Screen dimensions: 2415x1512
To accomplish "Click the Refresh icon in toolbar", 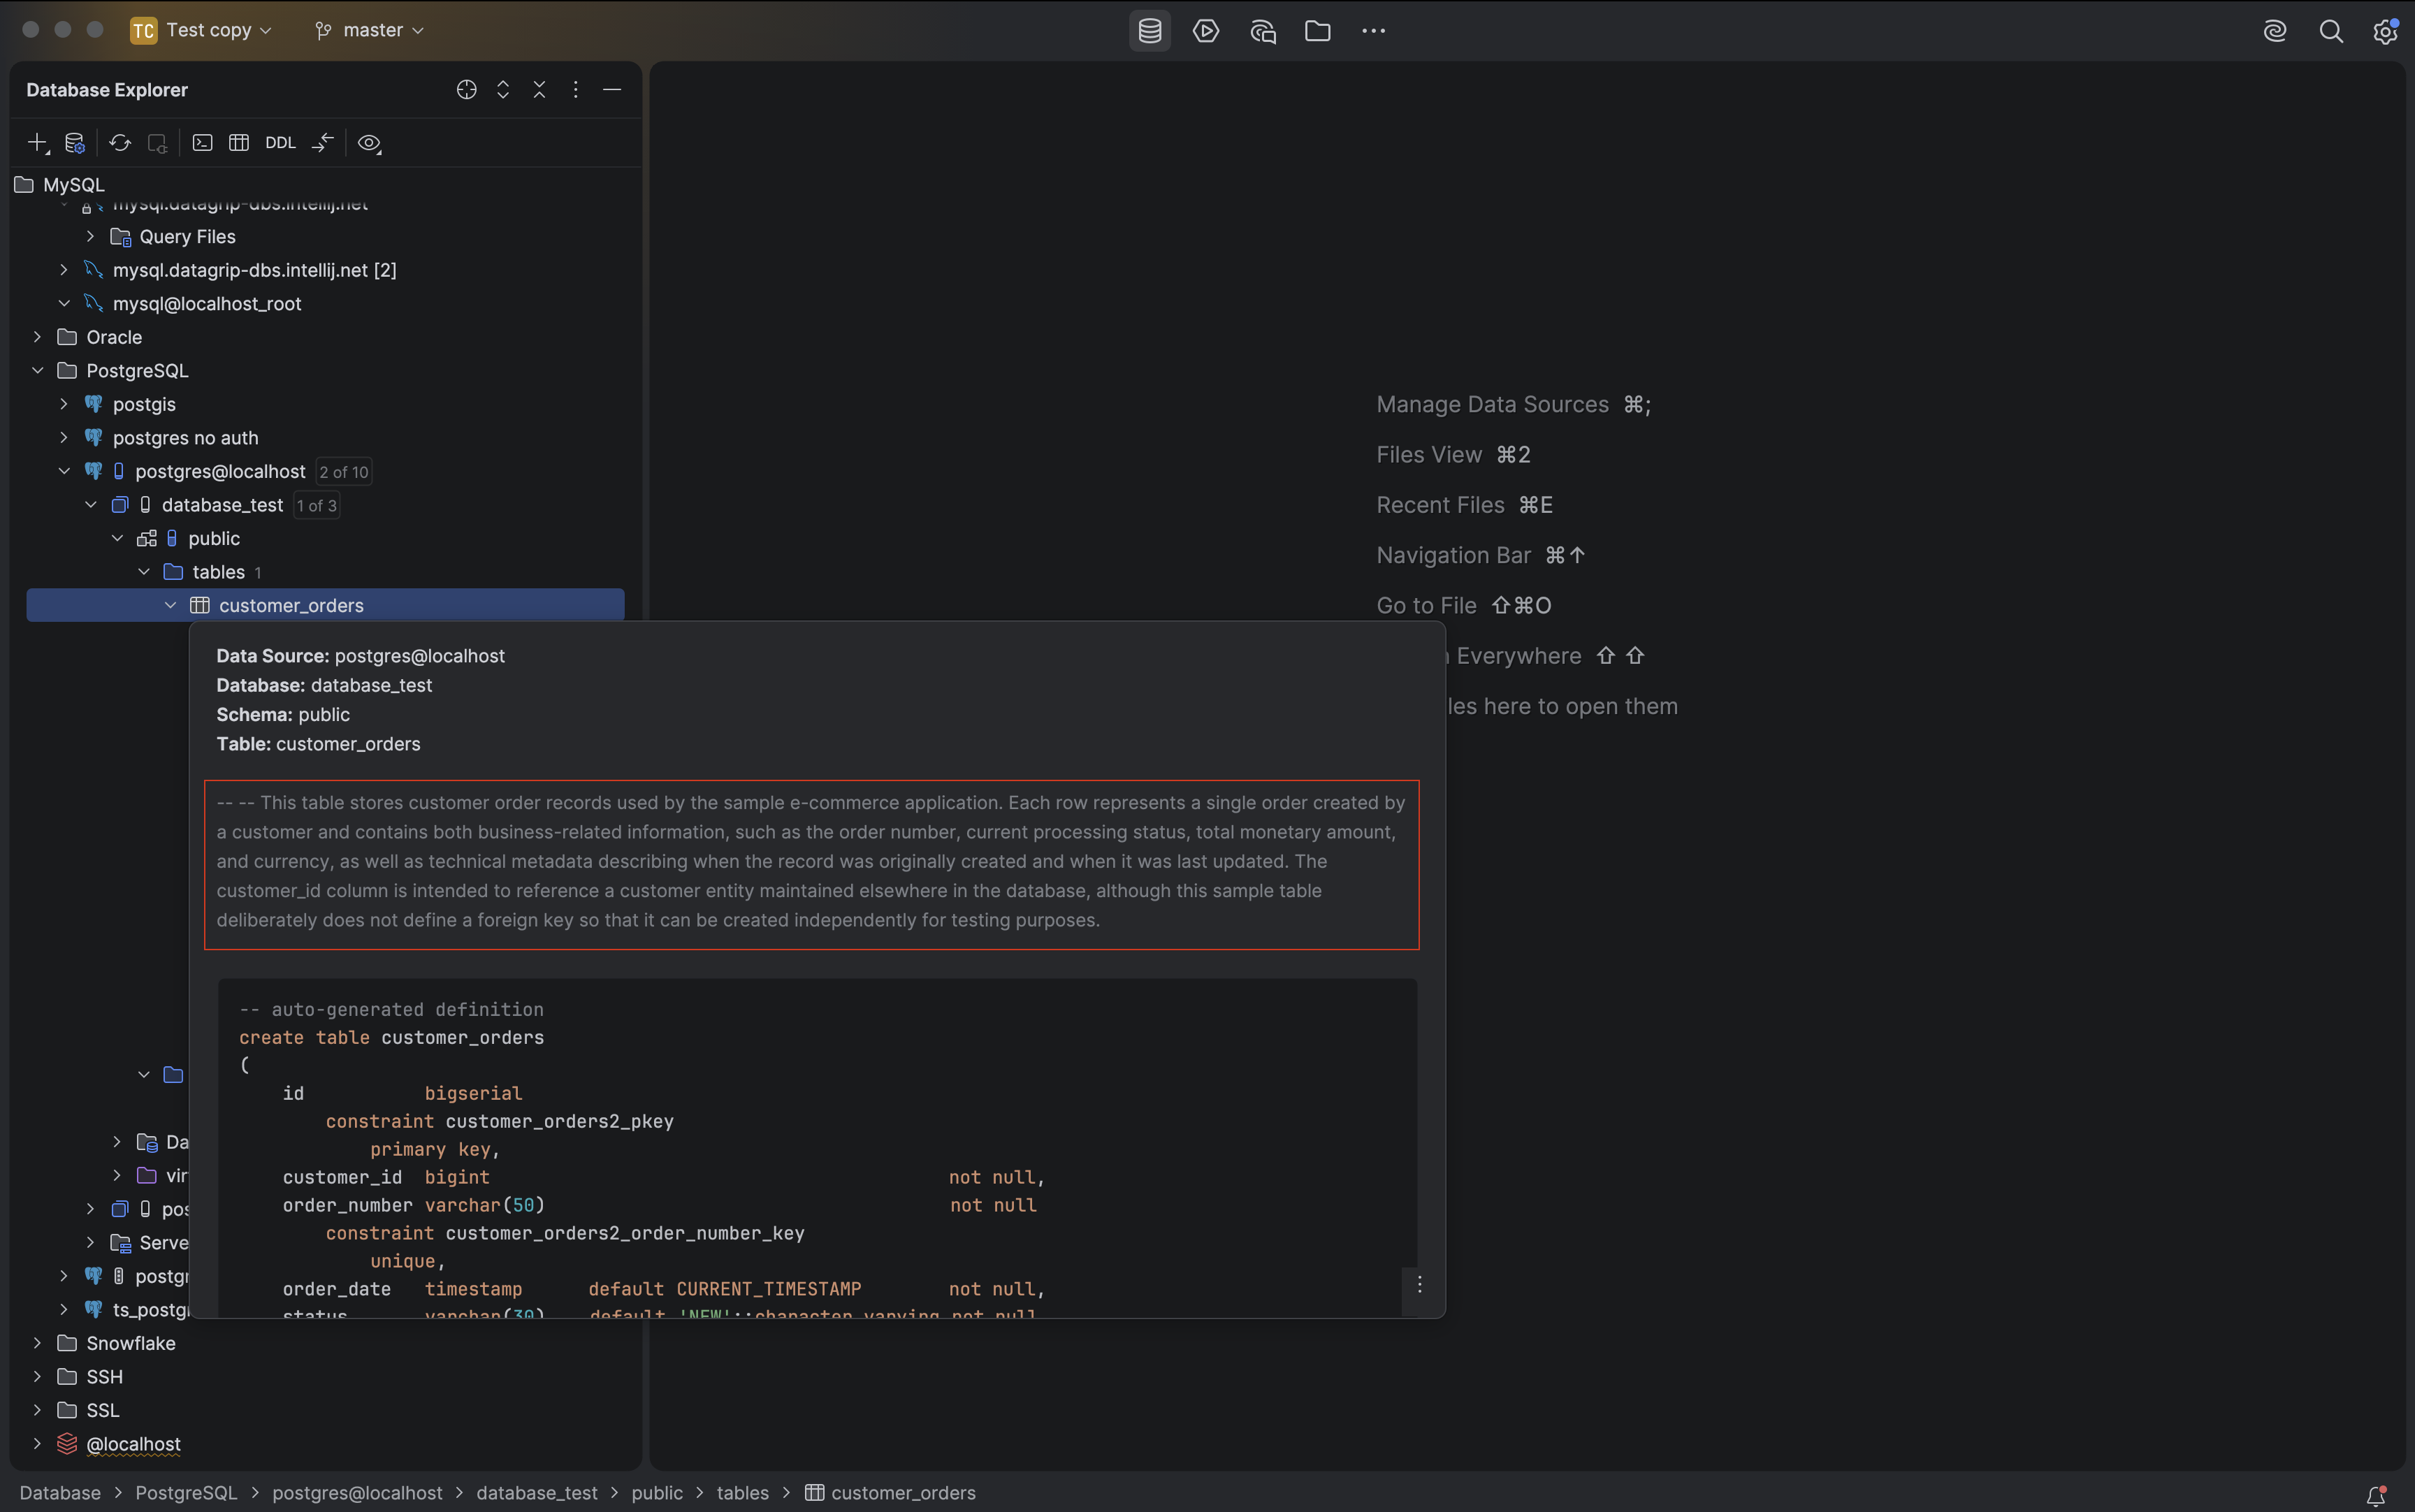I will coord(120,143).
